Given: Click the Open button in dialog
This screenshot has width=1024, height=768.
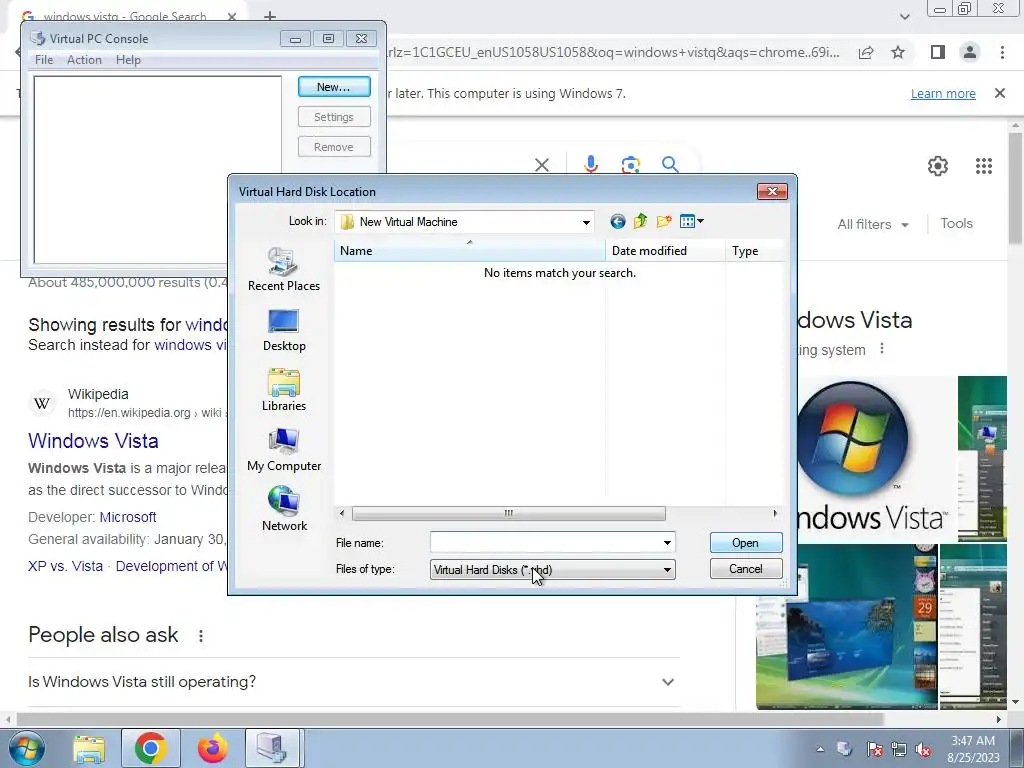Looking at the screenshot, I should 746,543.
